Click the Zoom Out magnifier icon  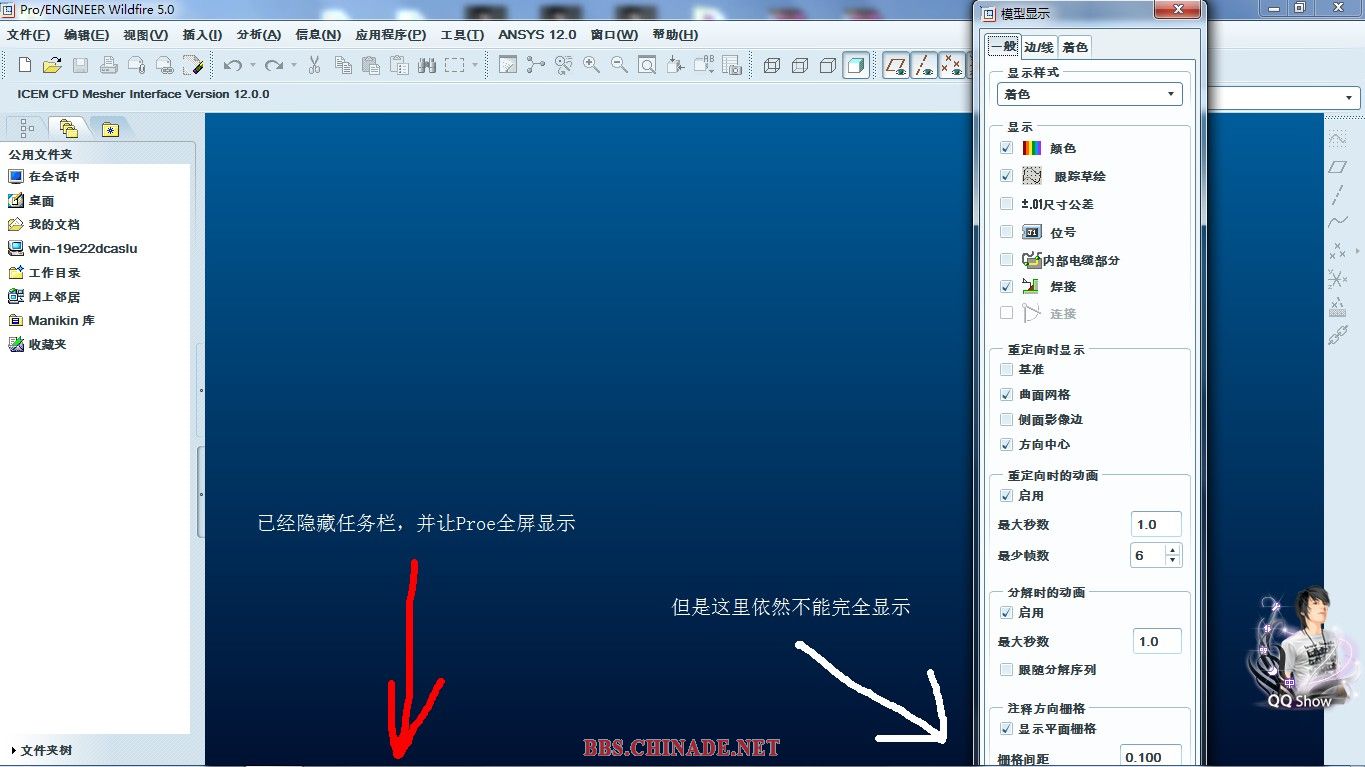point(620,65)
